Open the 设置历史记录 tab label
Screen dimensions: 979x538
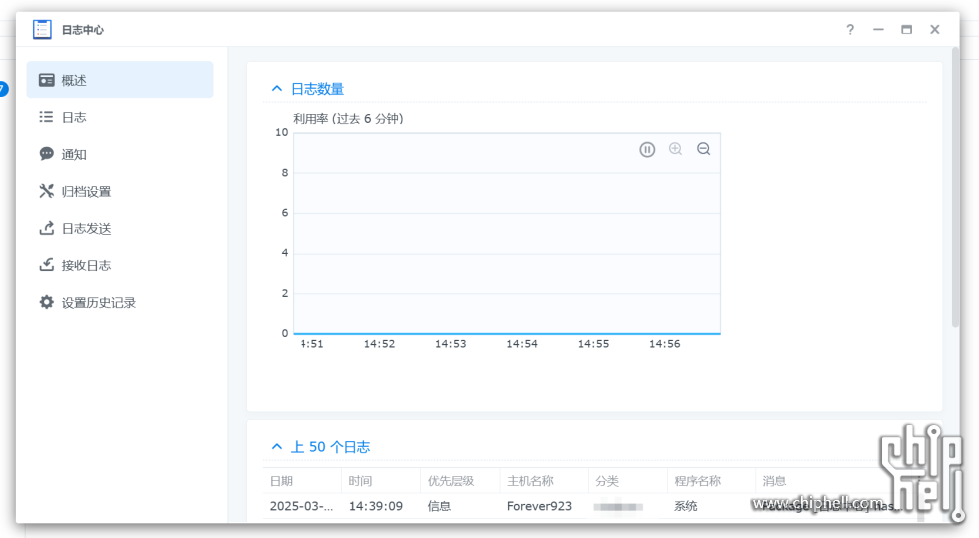click(x=99, y=303)
